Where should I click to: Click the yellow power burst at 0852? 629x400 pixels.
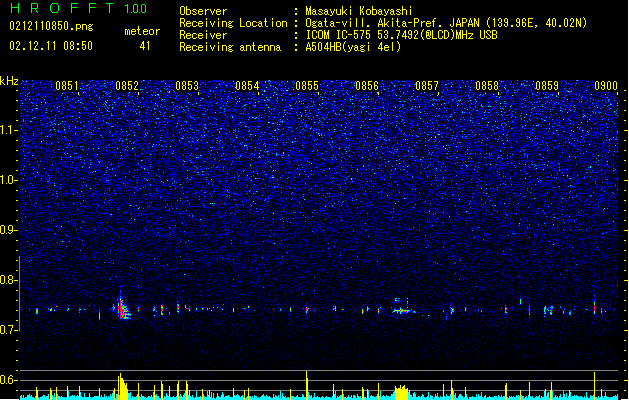pos(123,386)
